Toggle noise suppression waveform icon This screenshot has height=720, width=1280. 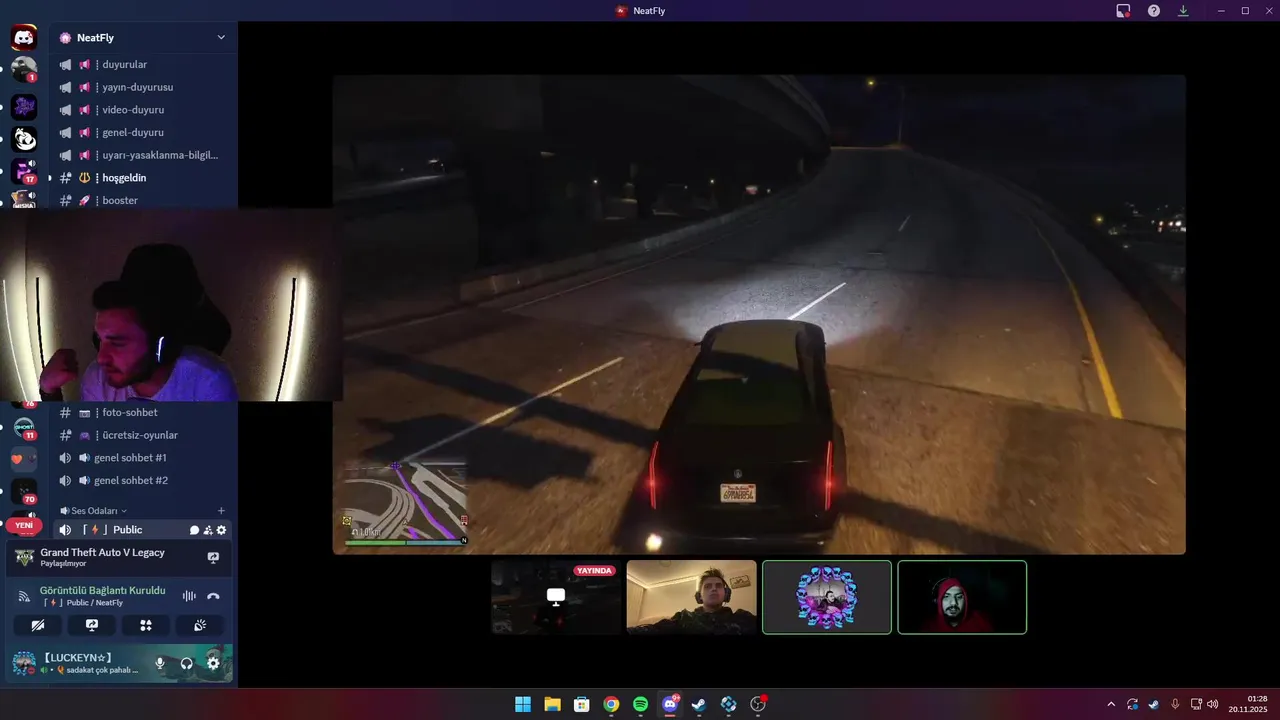click(189, 596)
